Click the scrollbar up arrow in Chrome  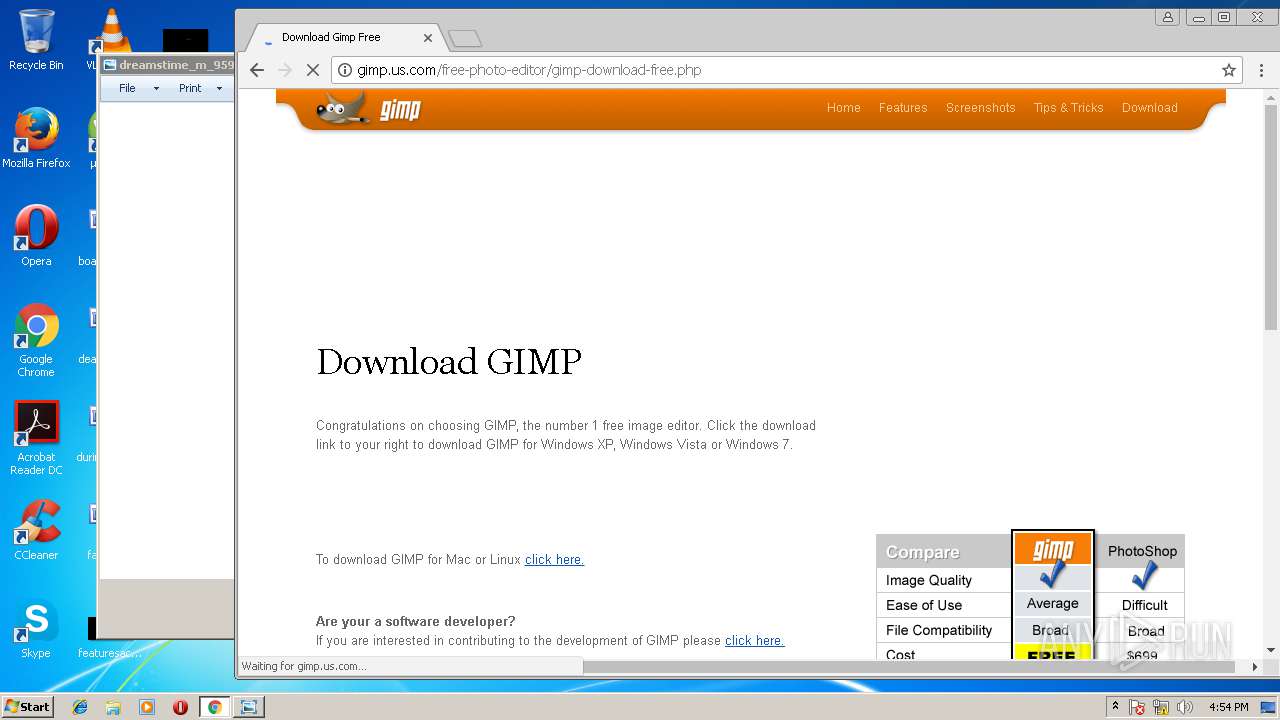tap(1271, 96)
